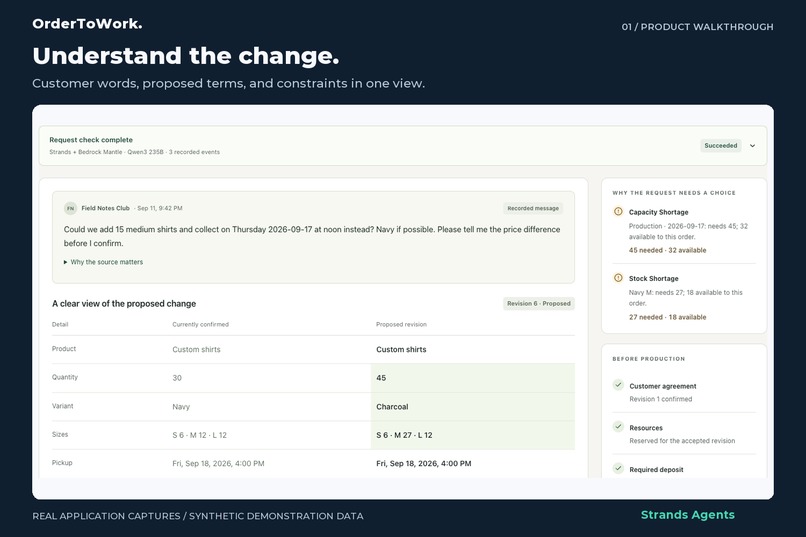Click the Strands + Bedrock Mantle subtitle
Viewport: 806px width, 537px height.
coord(134,152)
